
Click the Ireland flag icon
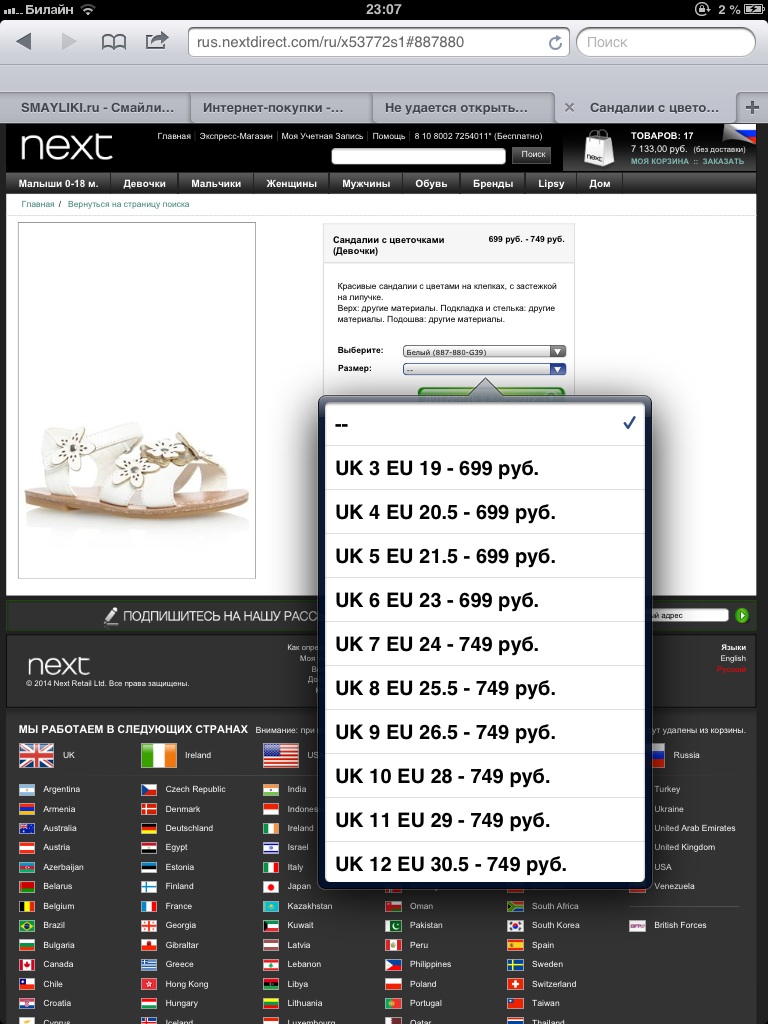[159, 756]
